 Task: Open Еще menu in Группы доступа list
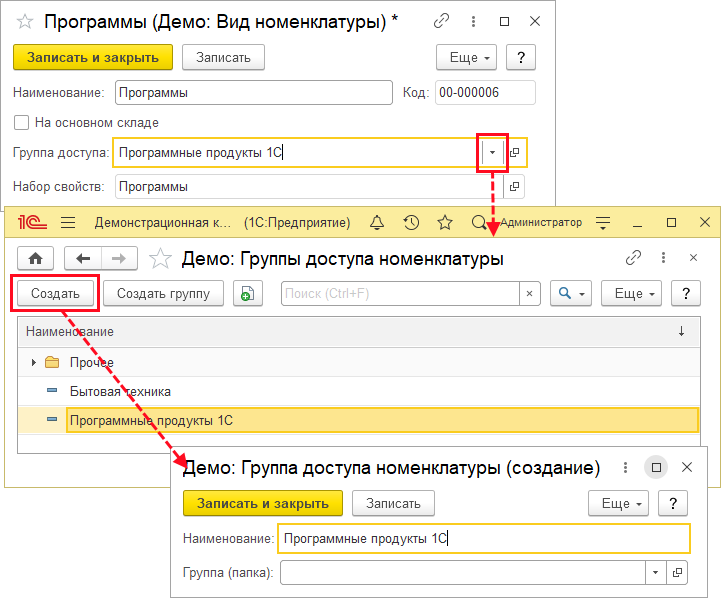[631, 293]
